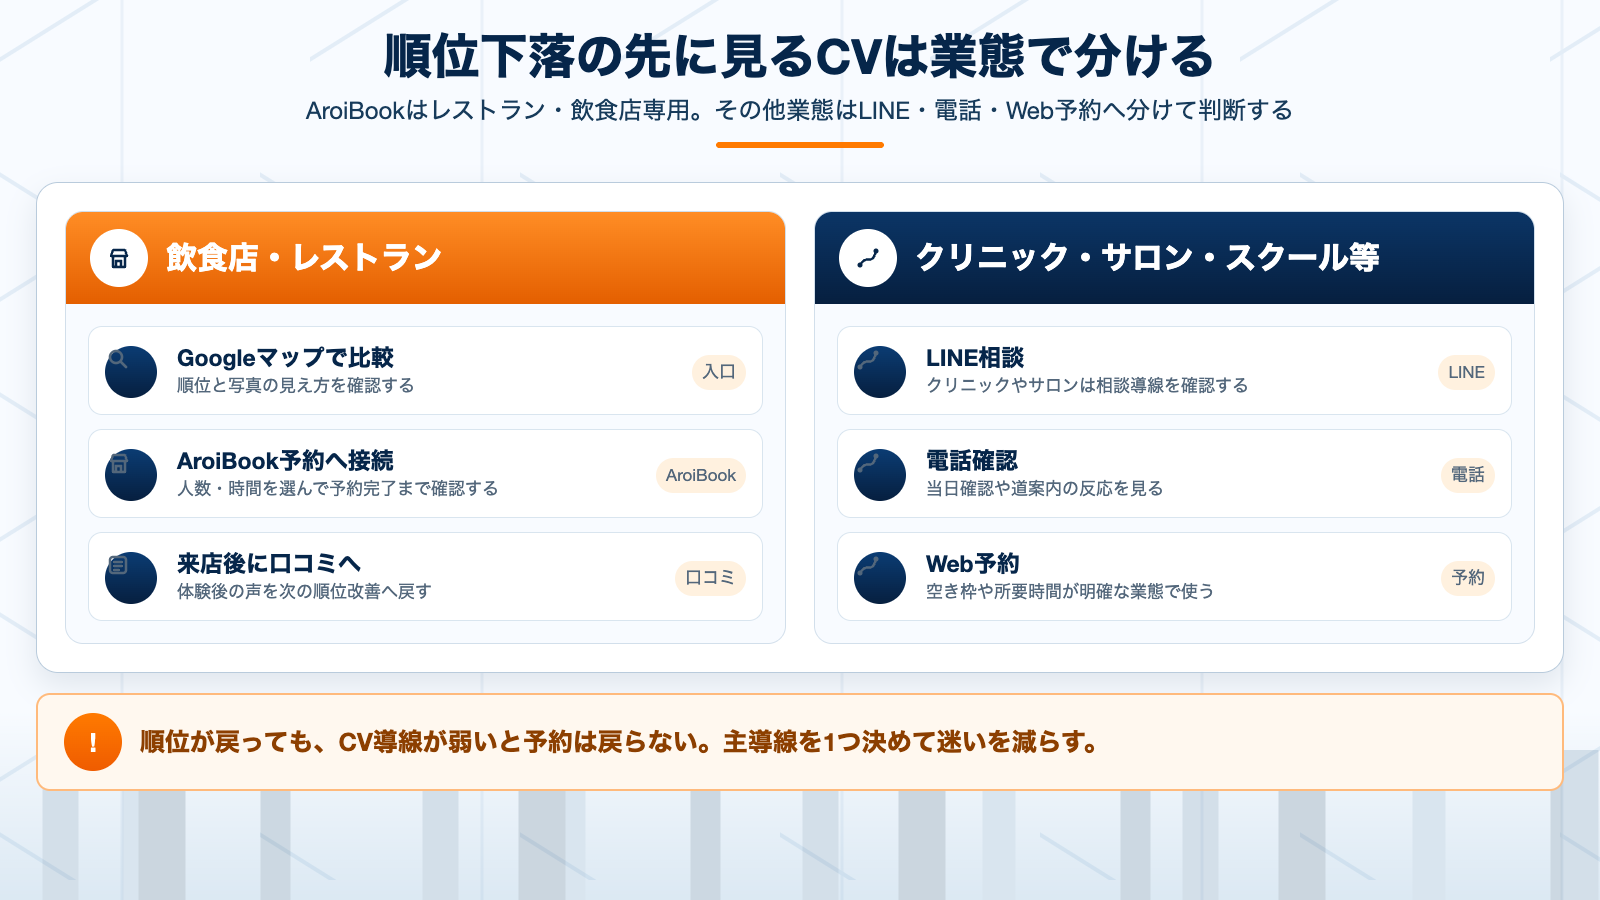Click the 予約 tag badge
The width and height of the screenshot is (1600, 900).
[x=1468, y=578]
